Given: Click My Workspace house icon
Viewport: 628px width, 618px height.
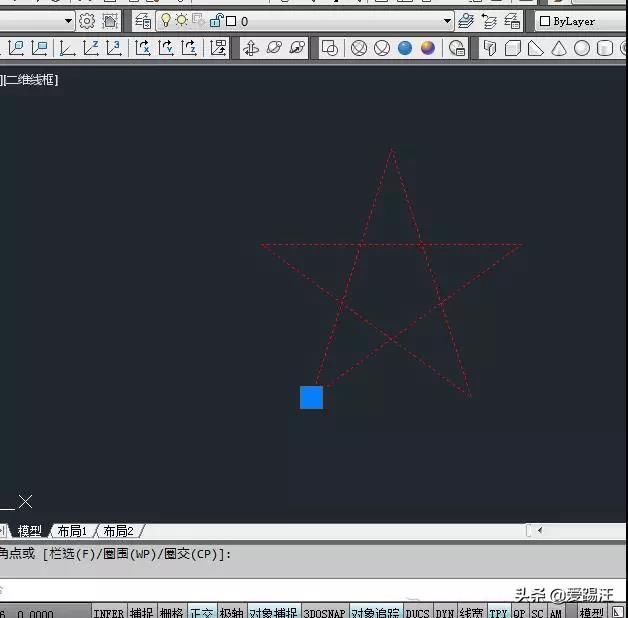Looking at the screenshot, I should [x=110, y=21].
